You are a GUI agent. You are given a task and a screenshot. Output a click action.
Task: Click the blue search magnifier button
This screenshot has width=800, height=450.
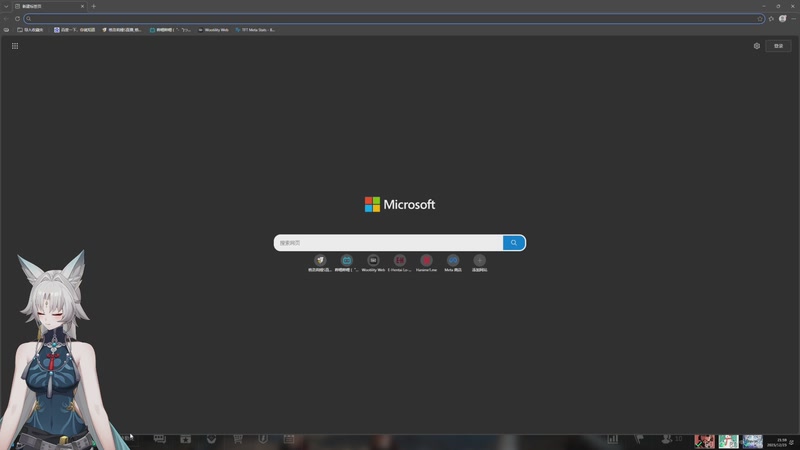[x=514, y=243]
